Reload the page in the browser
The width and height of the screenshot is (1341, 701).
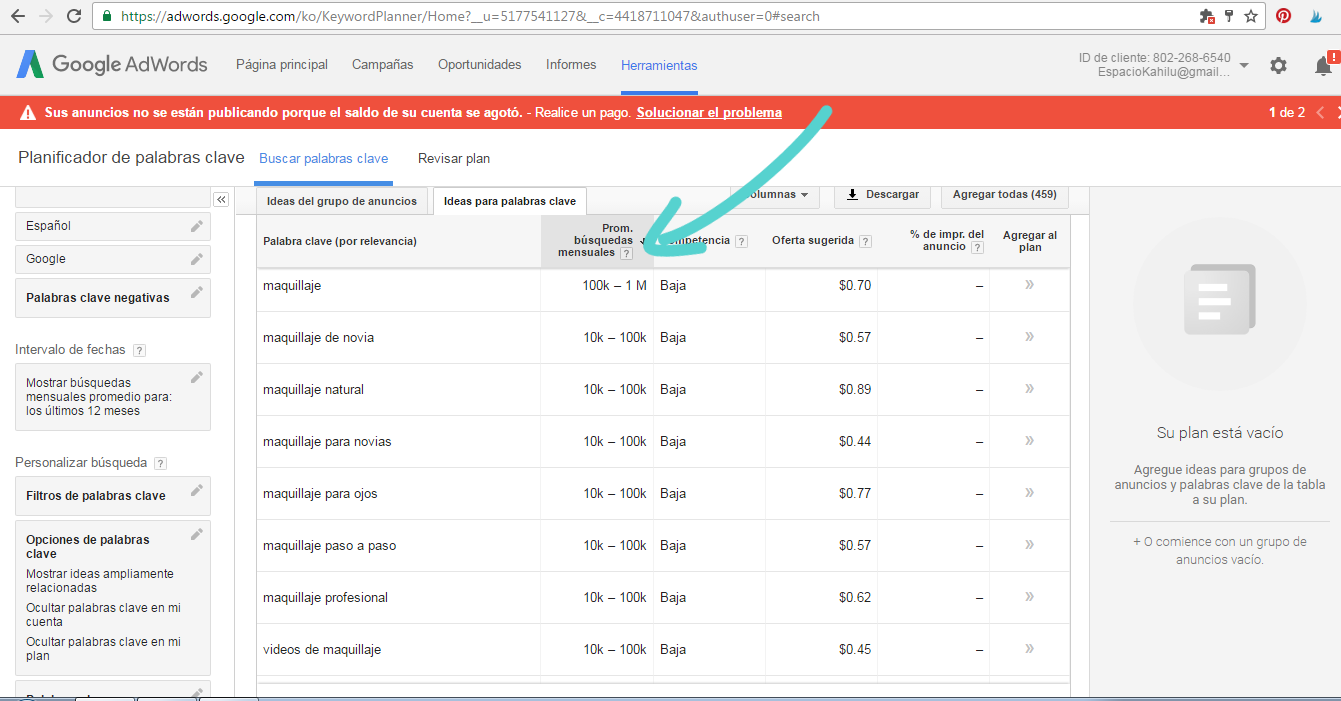click(x=73, y=16)
